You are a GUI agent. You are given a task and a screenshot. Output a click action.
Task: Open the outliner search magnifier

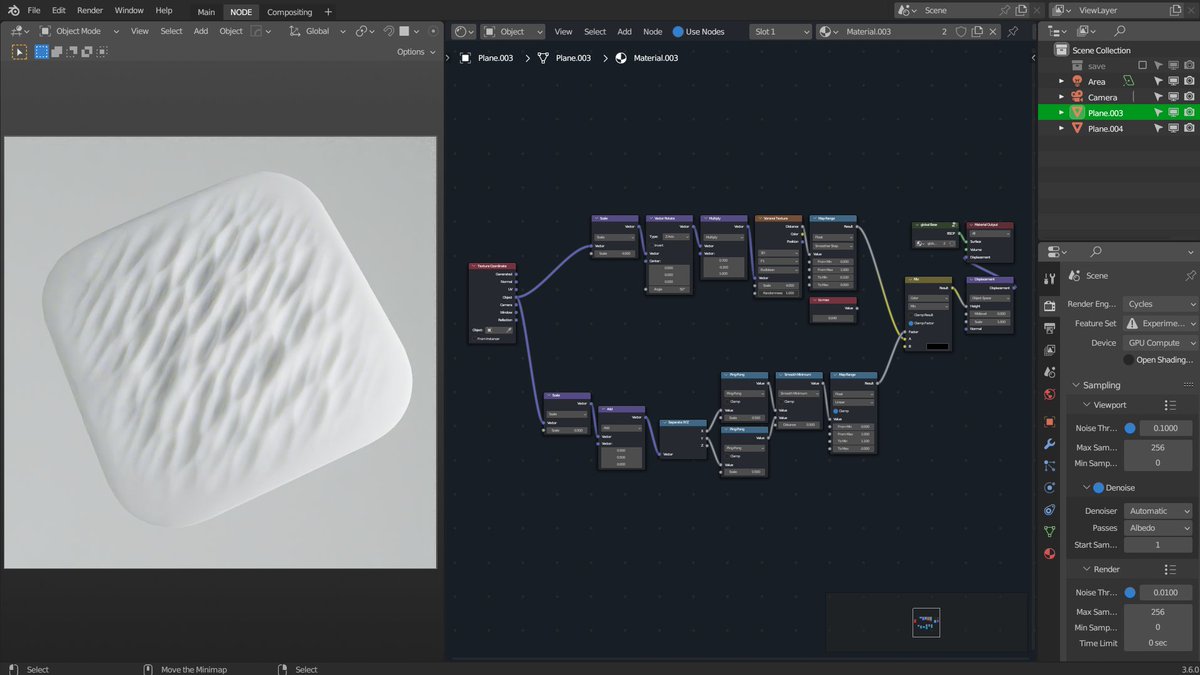(1120, 31)
